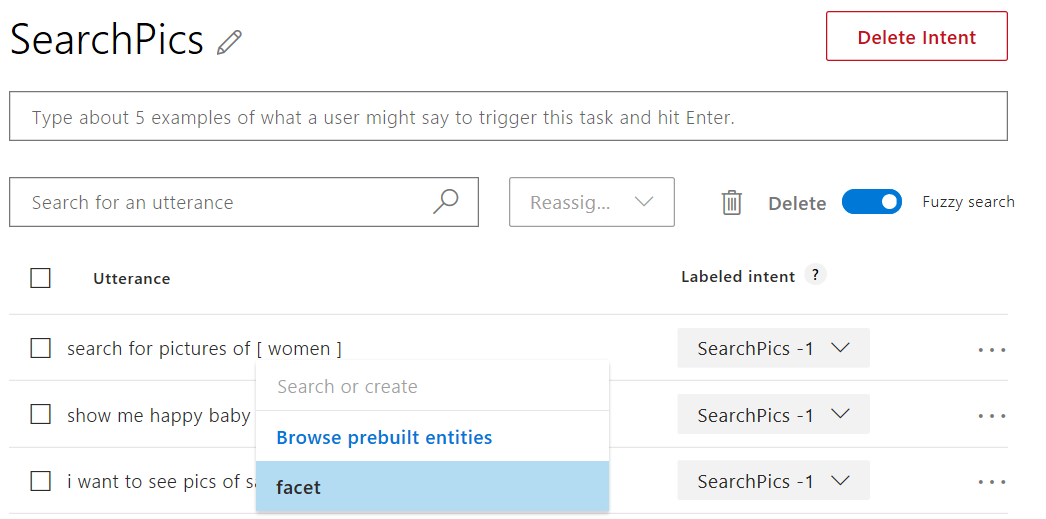The height and width of the screenshot is (519, 1046).
Task: Click the magnifying glass search icon
Action: 446,201
